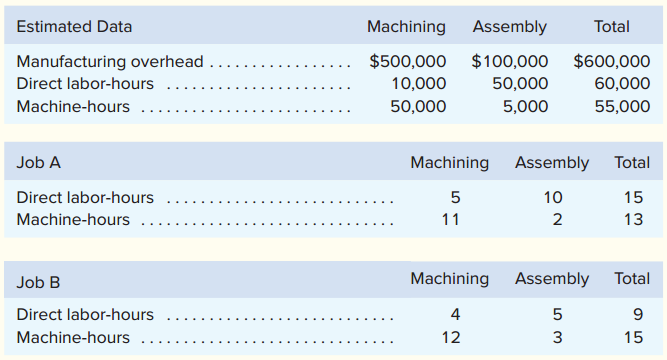Viewport: 667px width, 360px height.
Task: Click the Total column header in Job B
Action: pos(632,279)
